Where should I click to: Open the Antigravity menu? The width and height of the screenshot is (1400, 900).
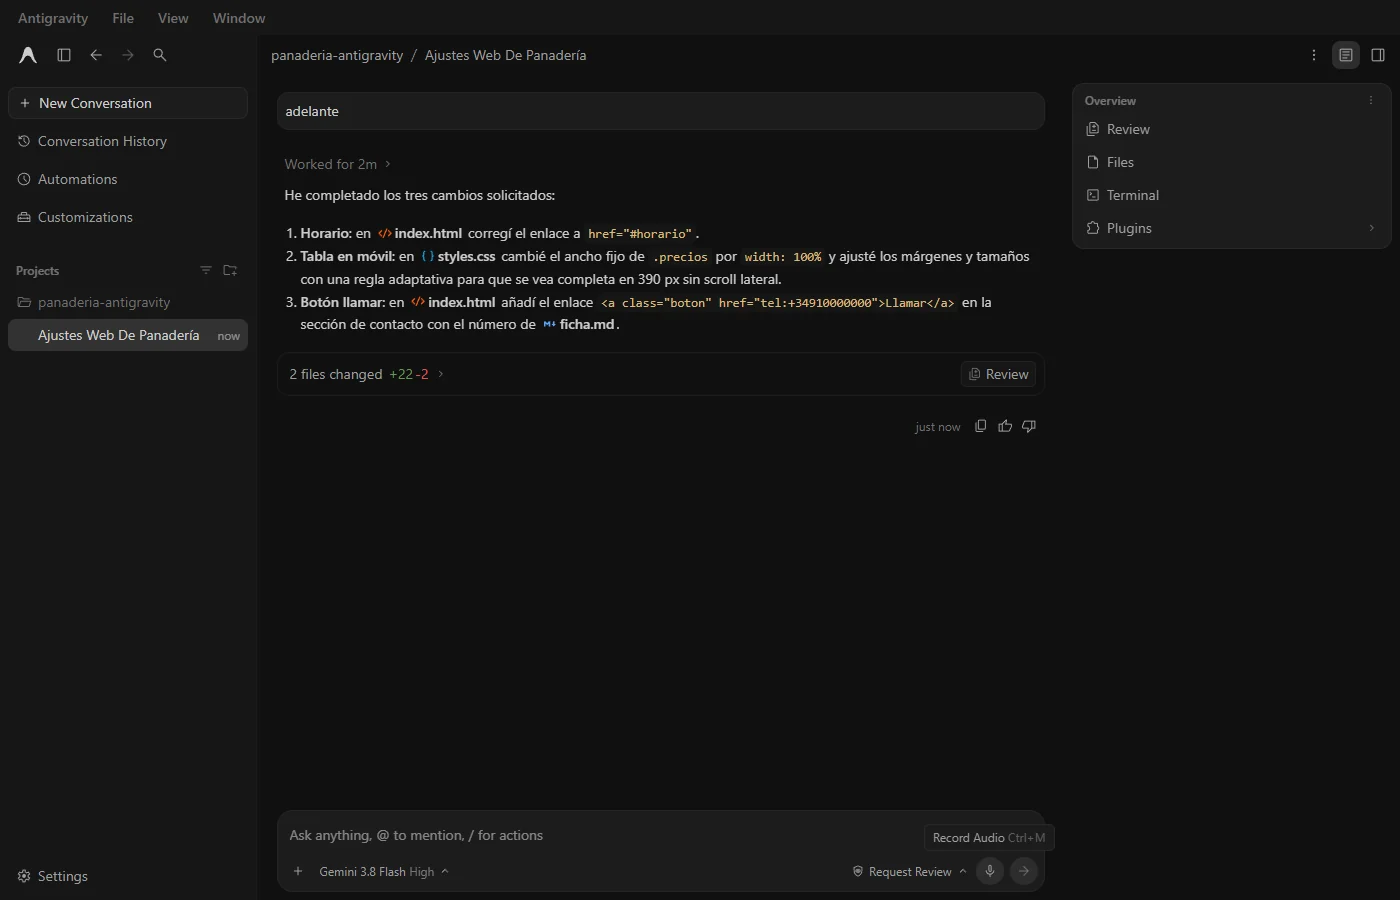[53, 18]
